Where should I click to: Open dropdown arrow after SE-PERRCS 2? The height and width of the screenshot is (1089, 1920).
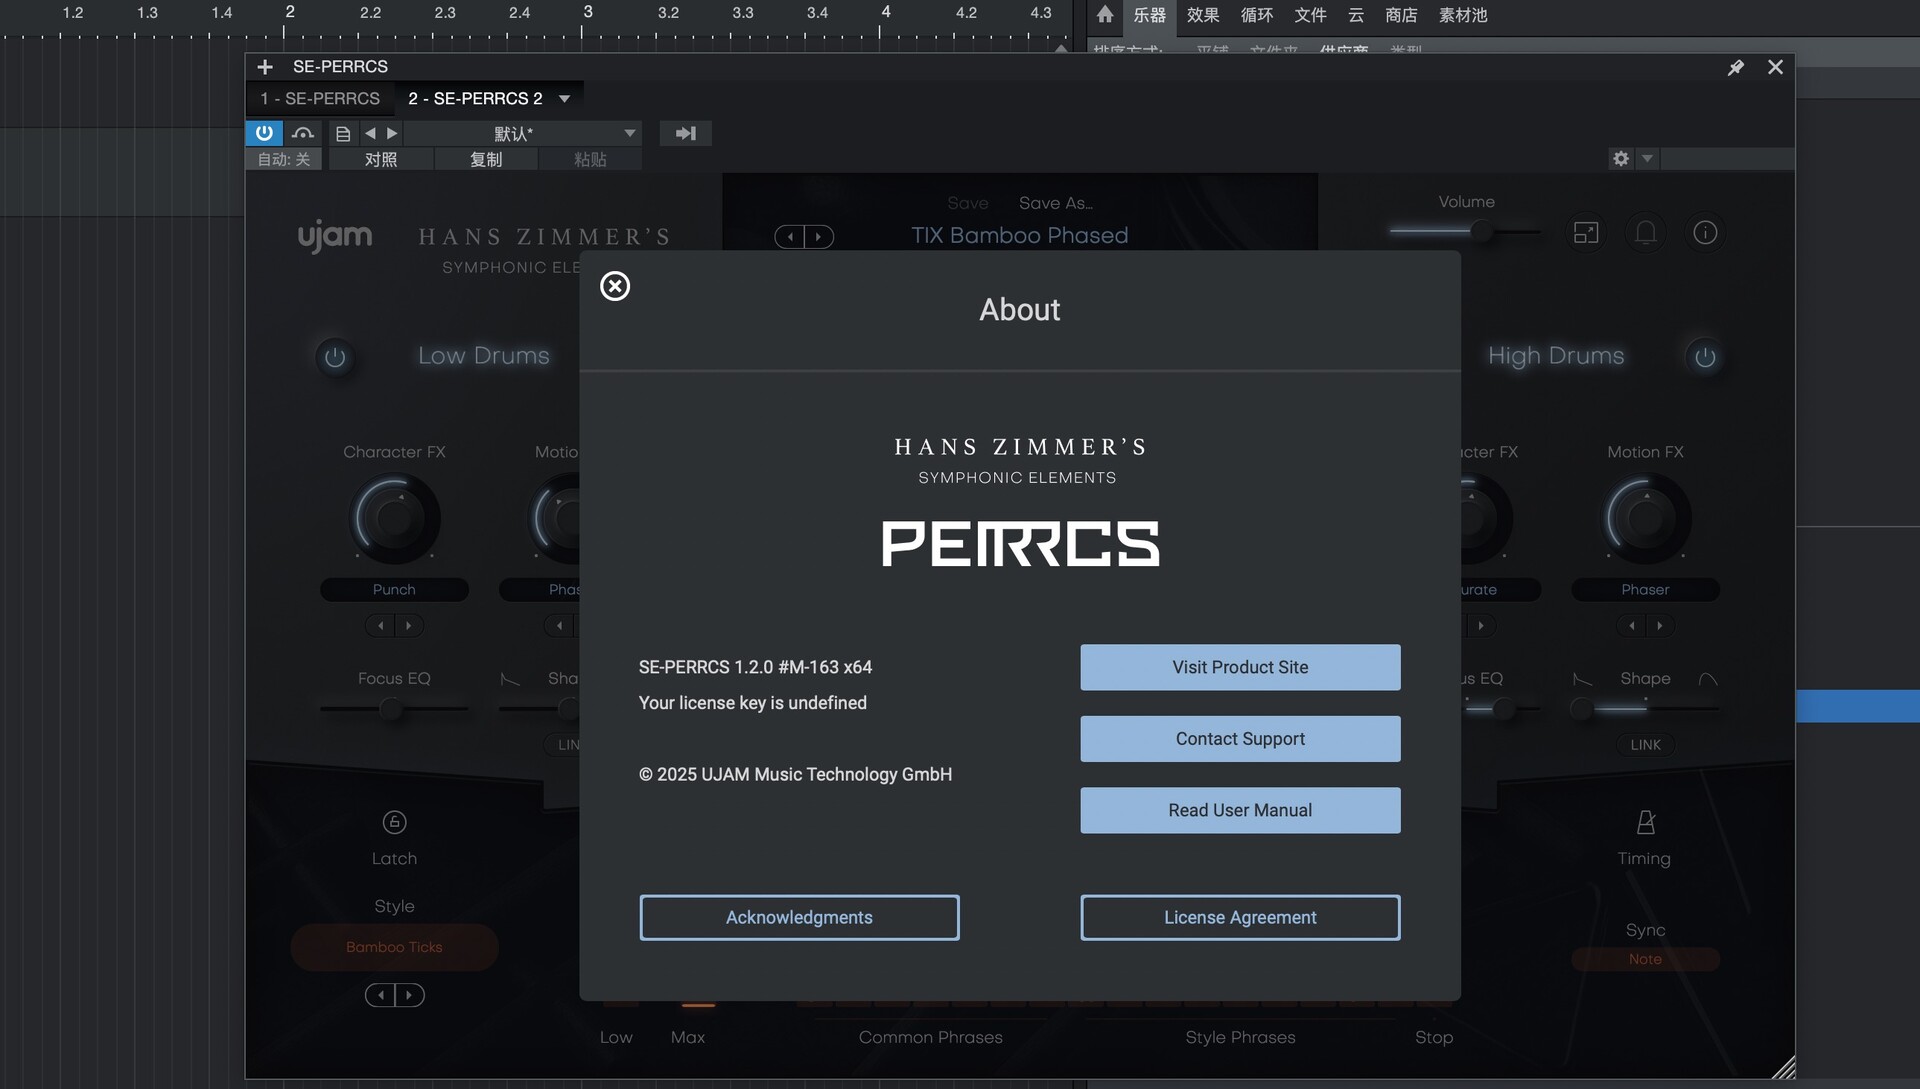[565, 98]
